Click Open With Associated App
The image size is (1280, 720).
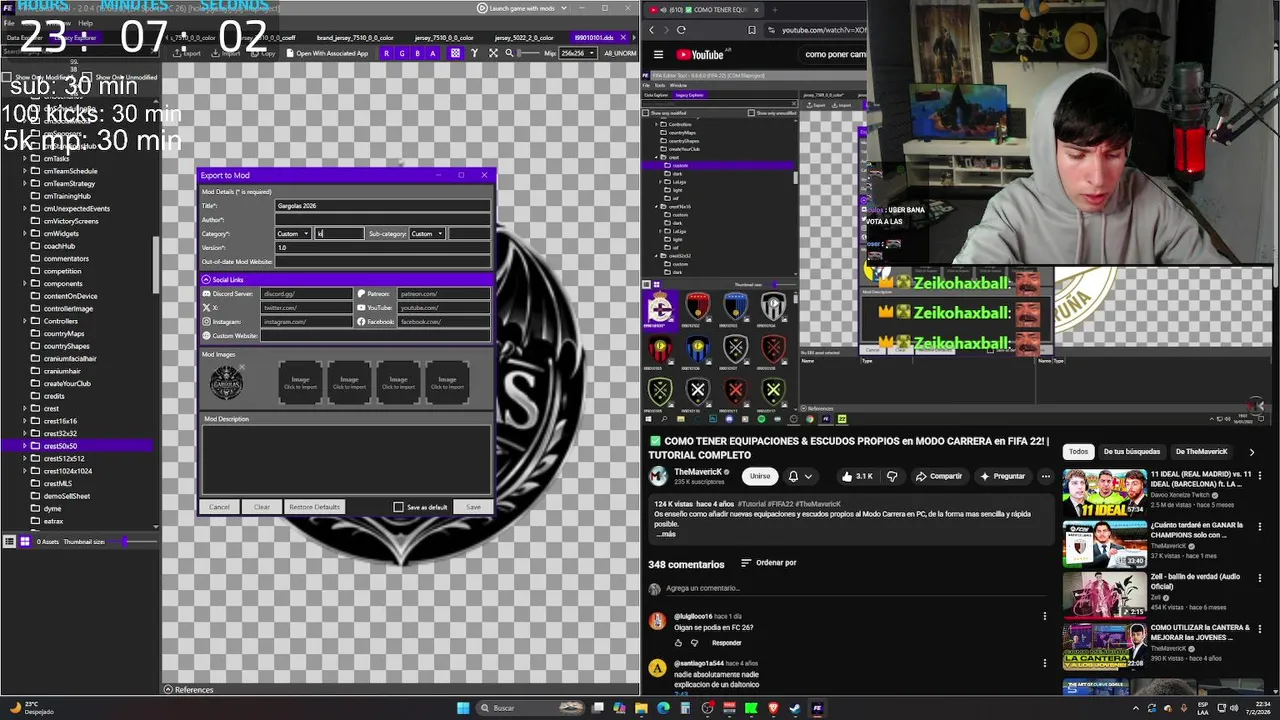pos(327,53)
